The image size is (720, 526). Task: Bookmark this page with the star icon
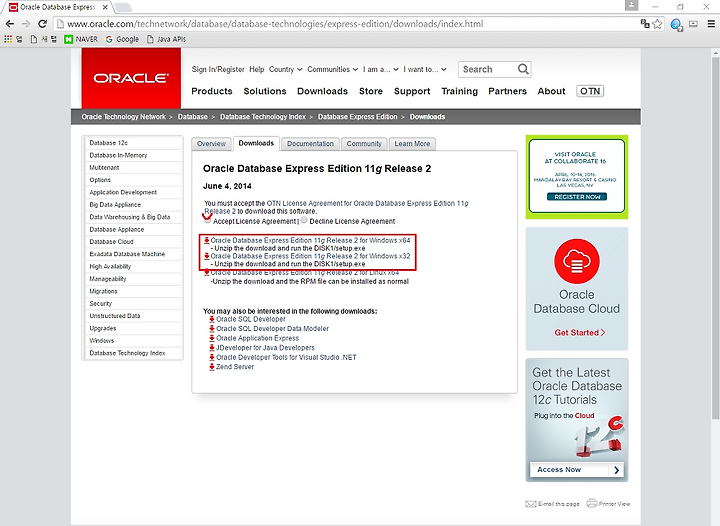point(658,24)
